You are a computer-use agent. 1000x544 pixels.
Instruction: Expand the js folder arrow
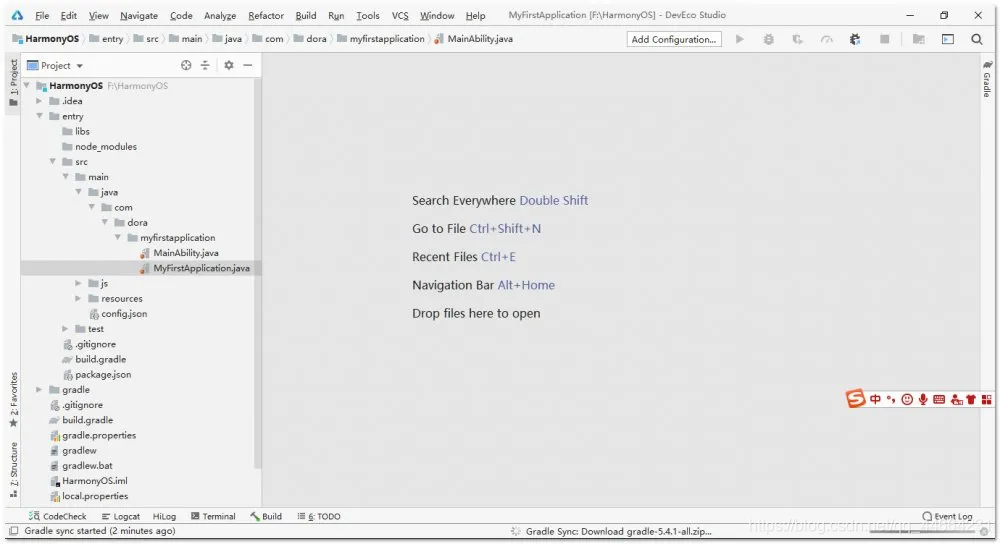78,283
